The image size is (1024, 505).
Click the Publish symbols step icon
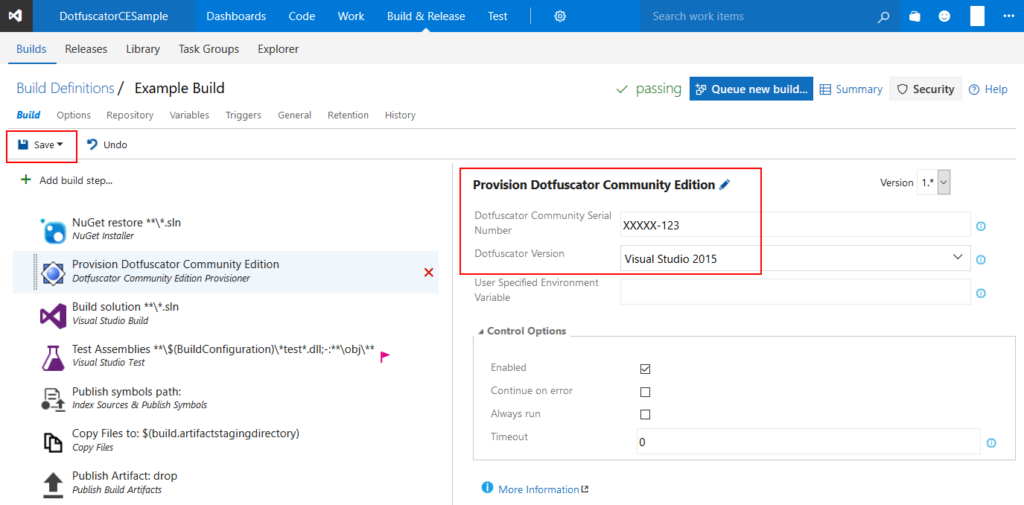coord(52,399)
